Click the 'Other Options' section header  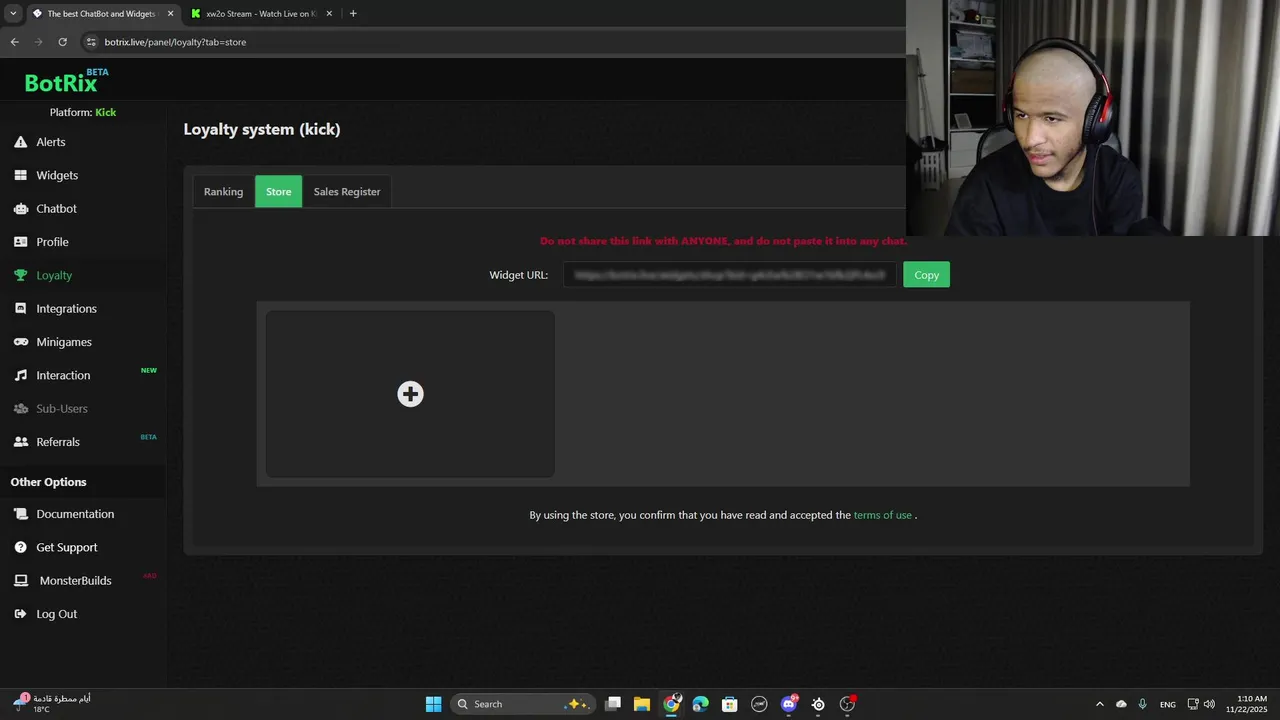[x=49, y=482]
